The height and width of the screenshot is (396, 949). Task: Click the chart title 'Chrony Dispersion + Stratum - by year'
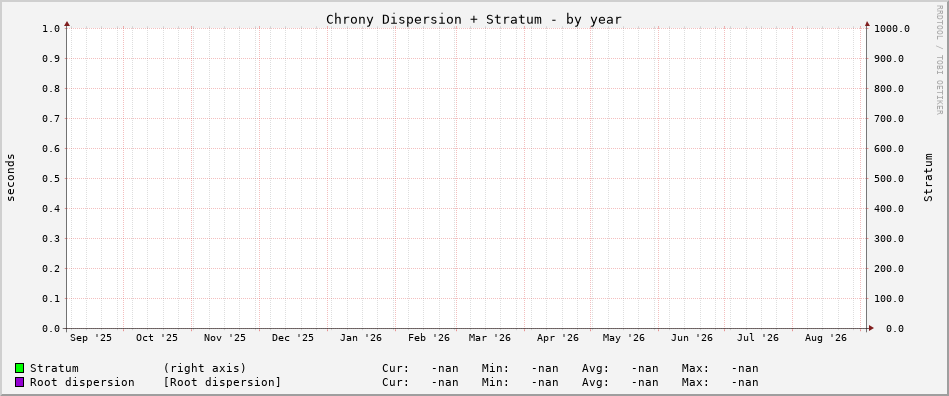[474, 19]
